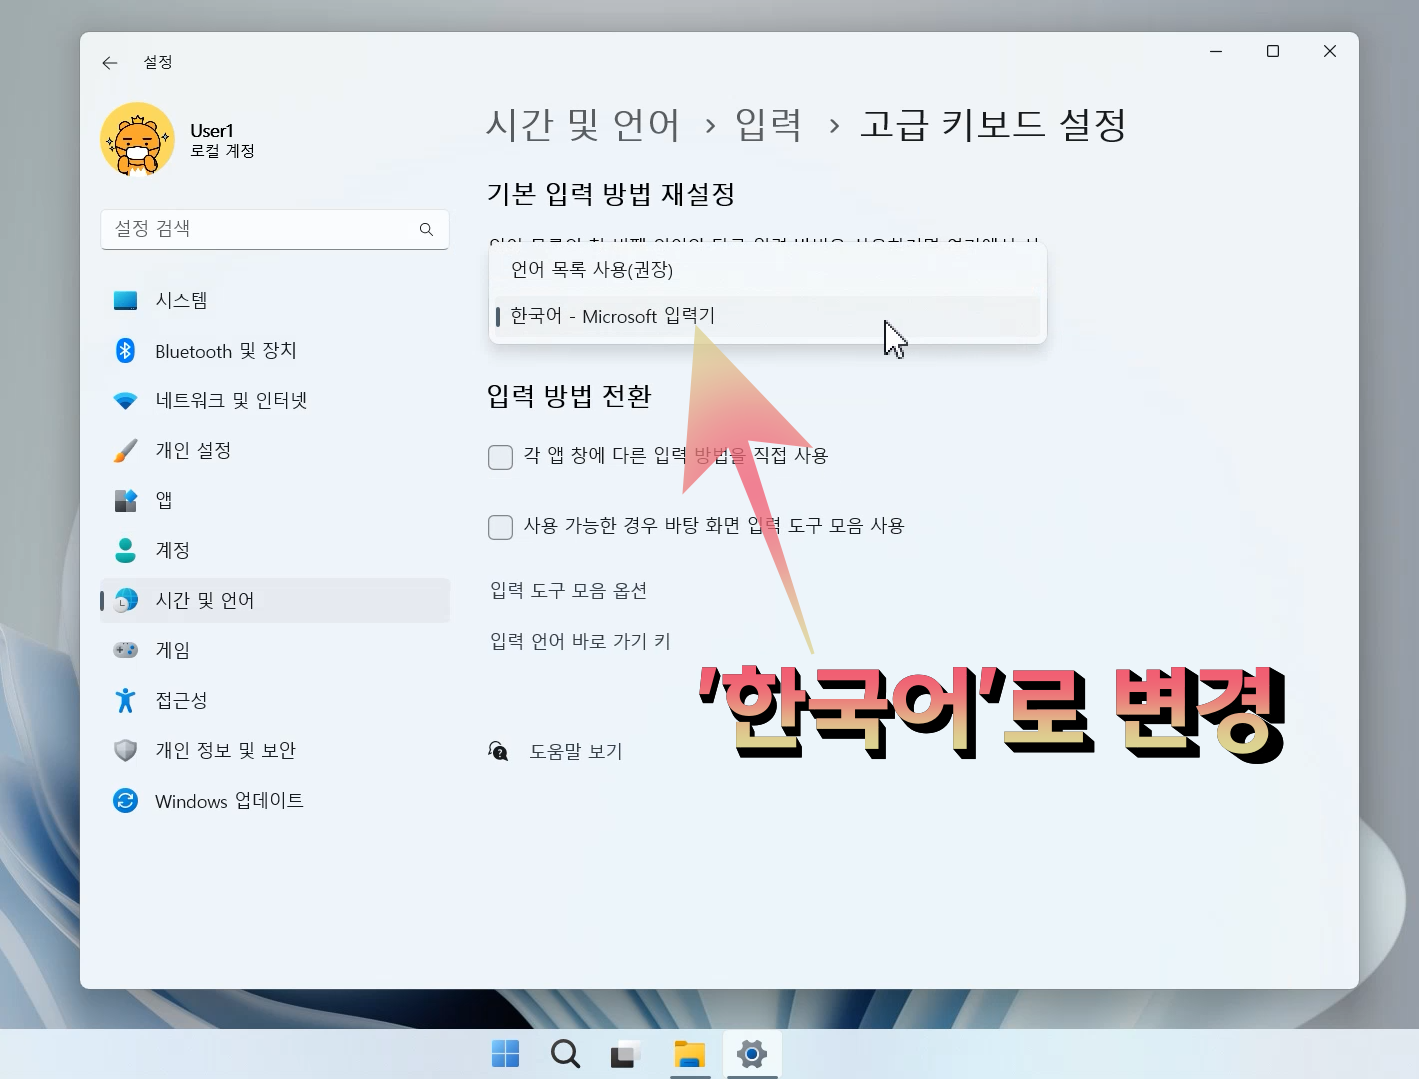Navigate to Windows 업데이트 page
Screen dimensions: 1419x1079
(x=275, y=800)
